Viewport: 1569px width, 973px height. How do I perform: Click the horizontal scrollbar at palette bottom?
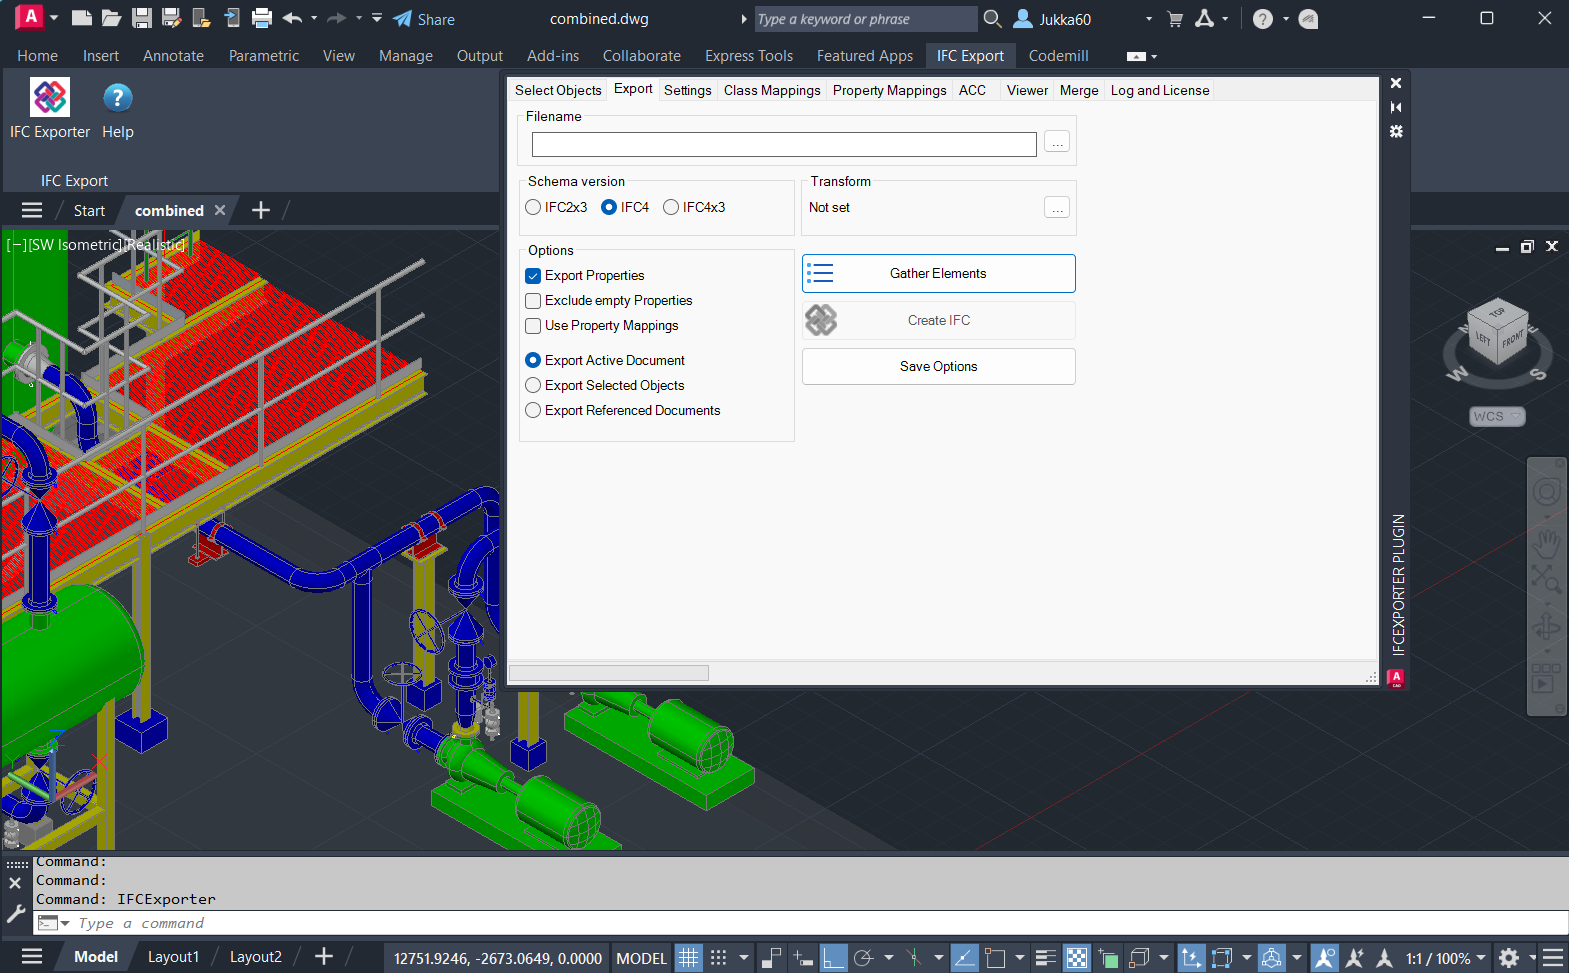pos(609,673)
